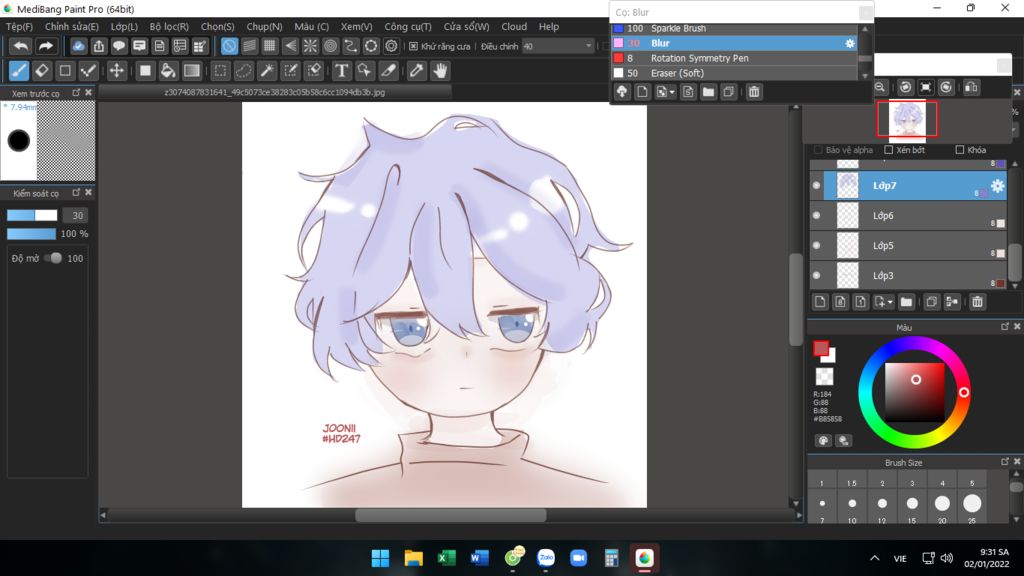Pick the Move tool
Viewport: 1024px width, 576px height.
[116, 71]
